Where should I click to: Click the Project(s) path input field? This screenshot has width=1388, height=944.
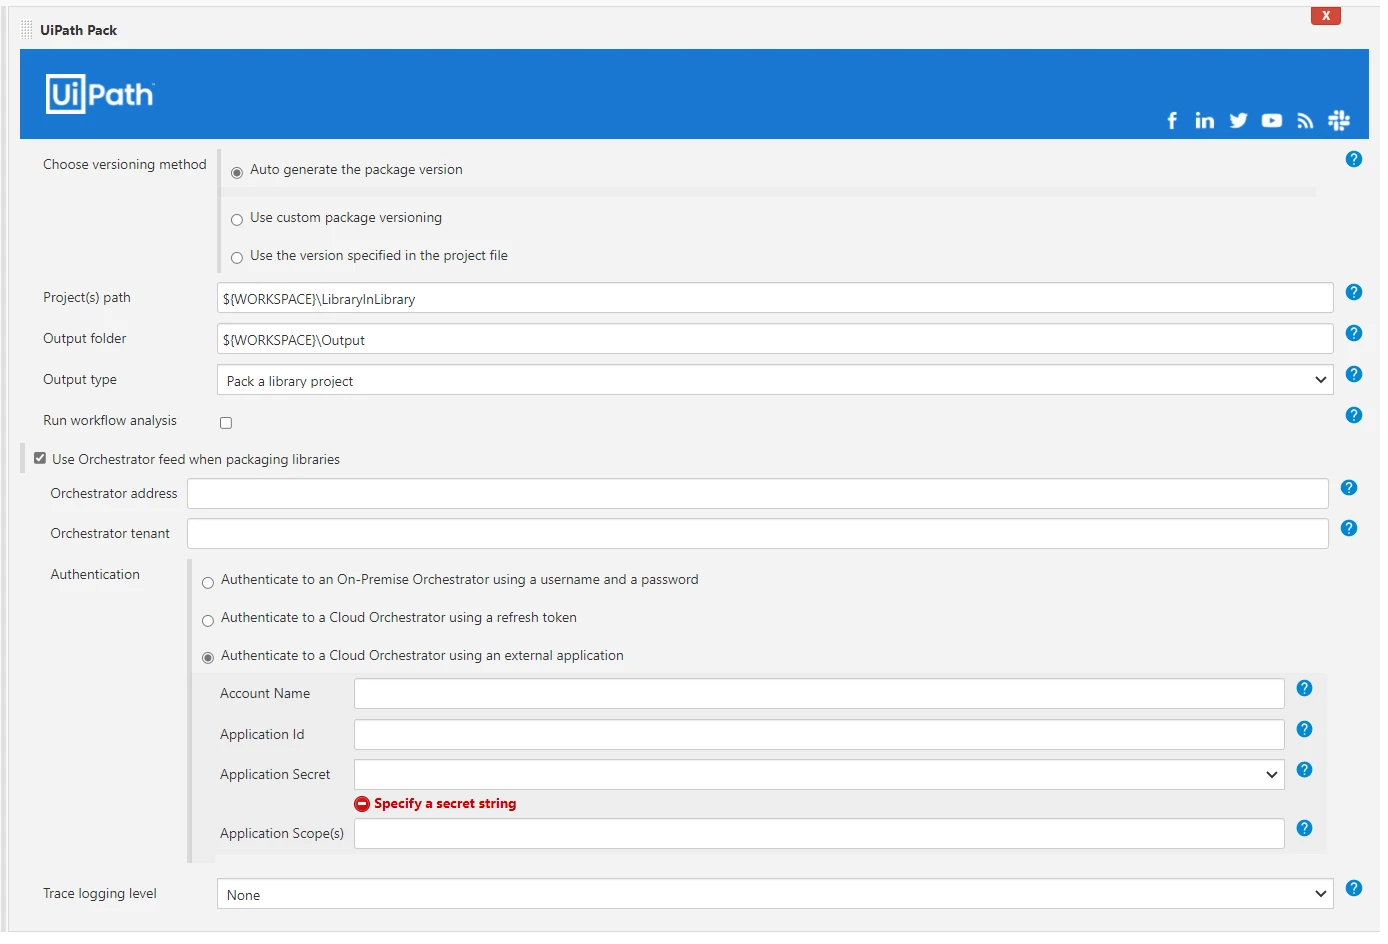[x=775, y=298]
